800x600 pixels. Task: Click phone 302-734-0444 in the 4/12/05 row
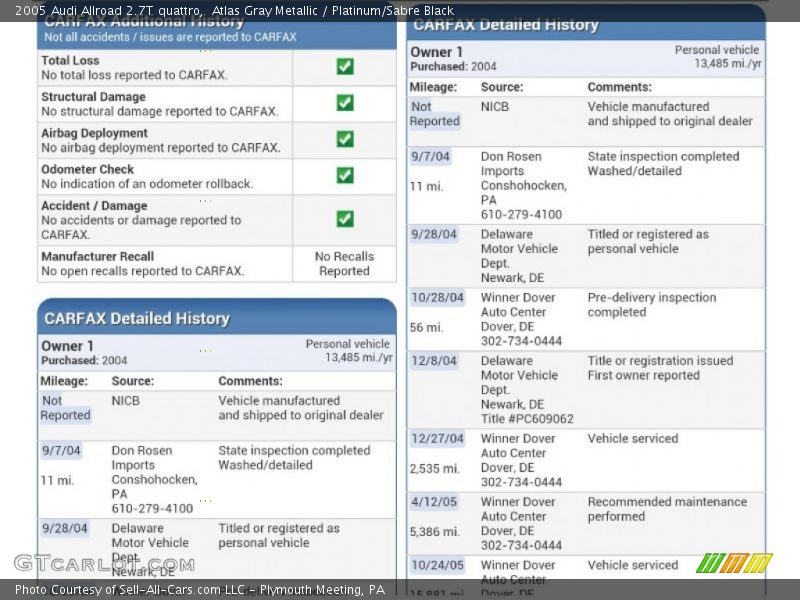coord(521,545)
